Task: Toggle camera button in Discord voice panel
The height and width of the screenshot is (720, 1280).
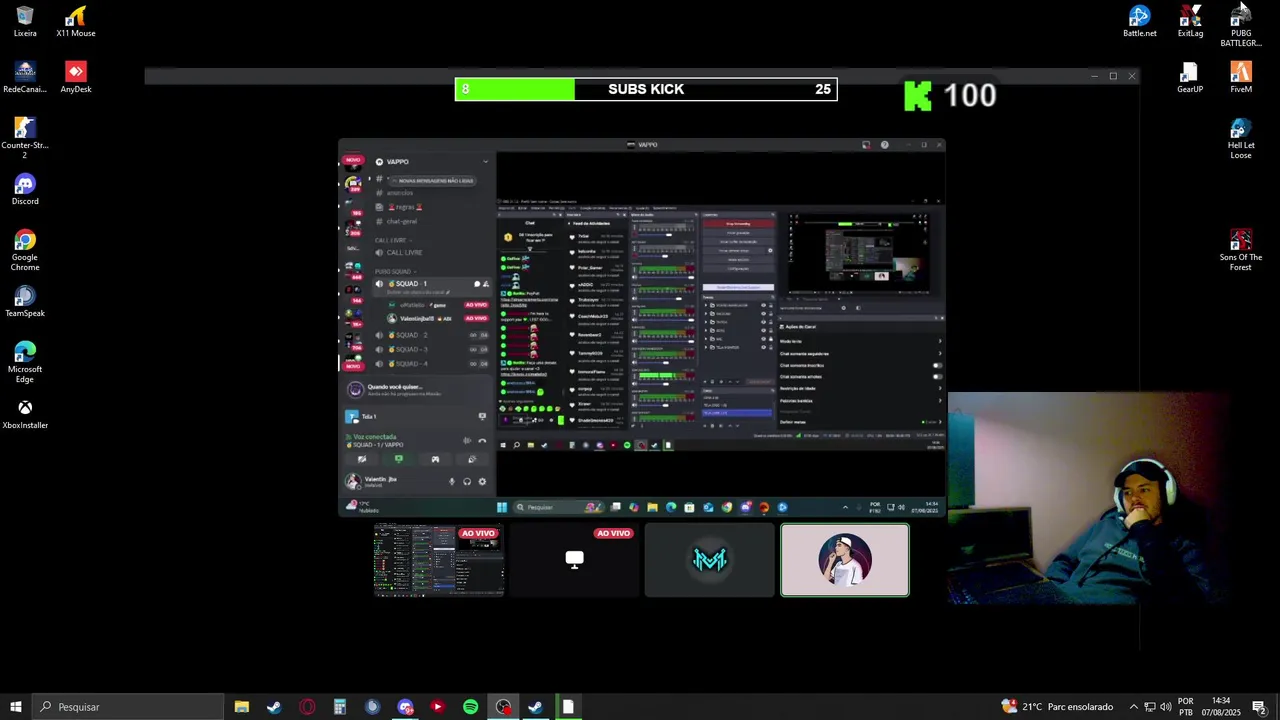Action: (362, 459)
